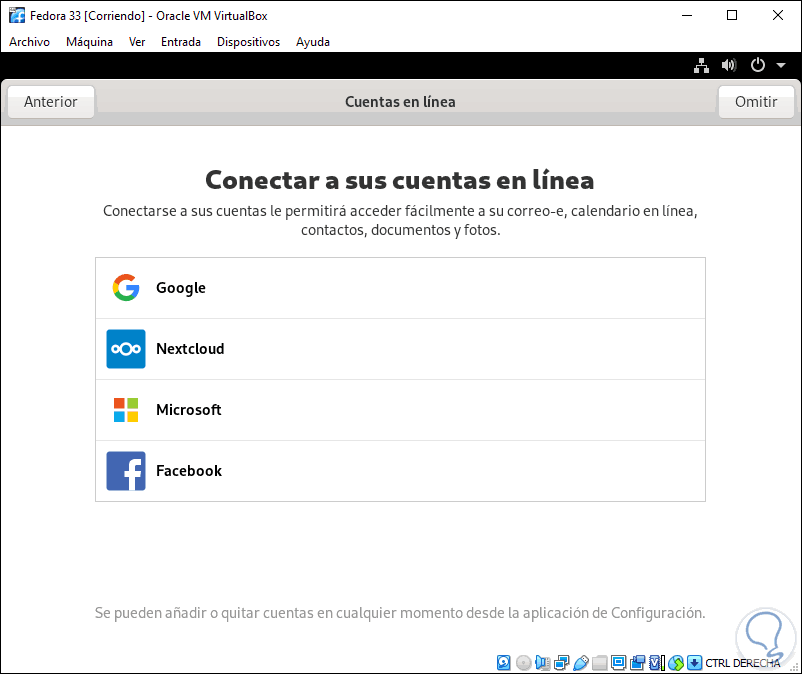Click the USB devices status icon
Image resolution: width=802 pixels, height=674 pixels.
click(581, 663)
